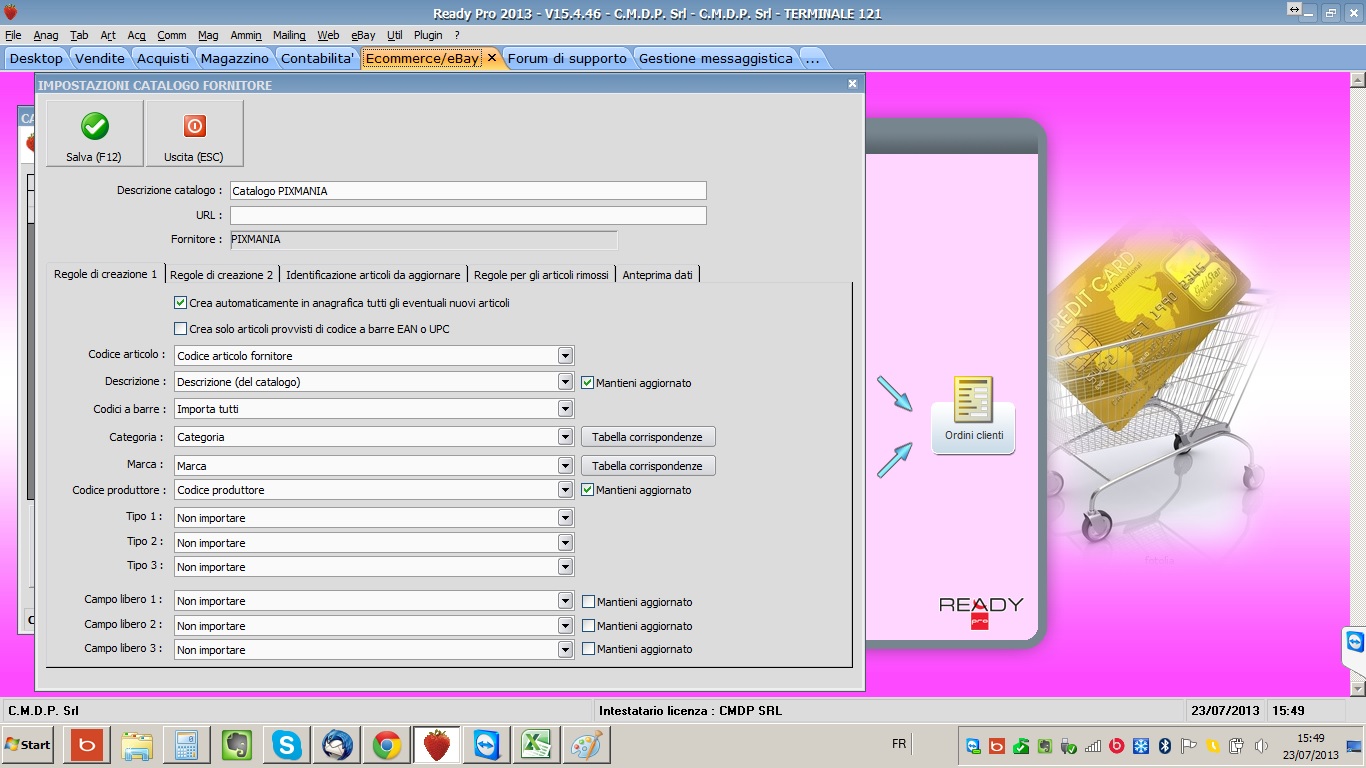Click Tabella corrispondenze beside Categoria

(648, 437)
